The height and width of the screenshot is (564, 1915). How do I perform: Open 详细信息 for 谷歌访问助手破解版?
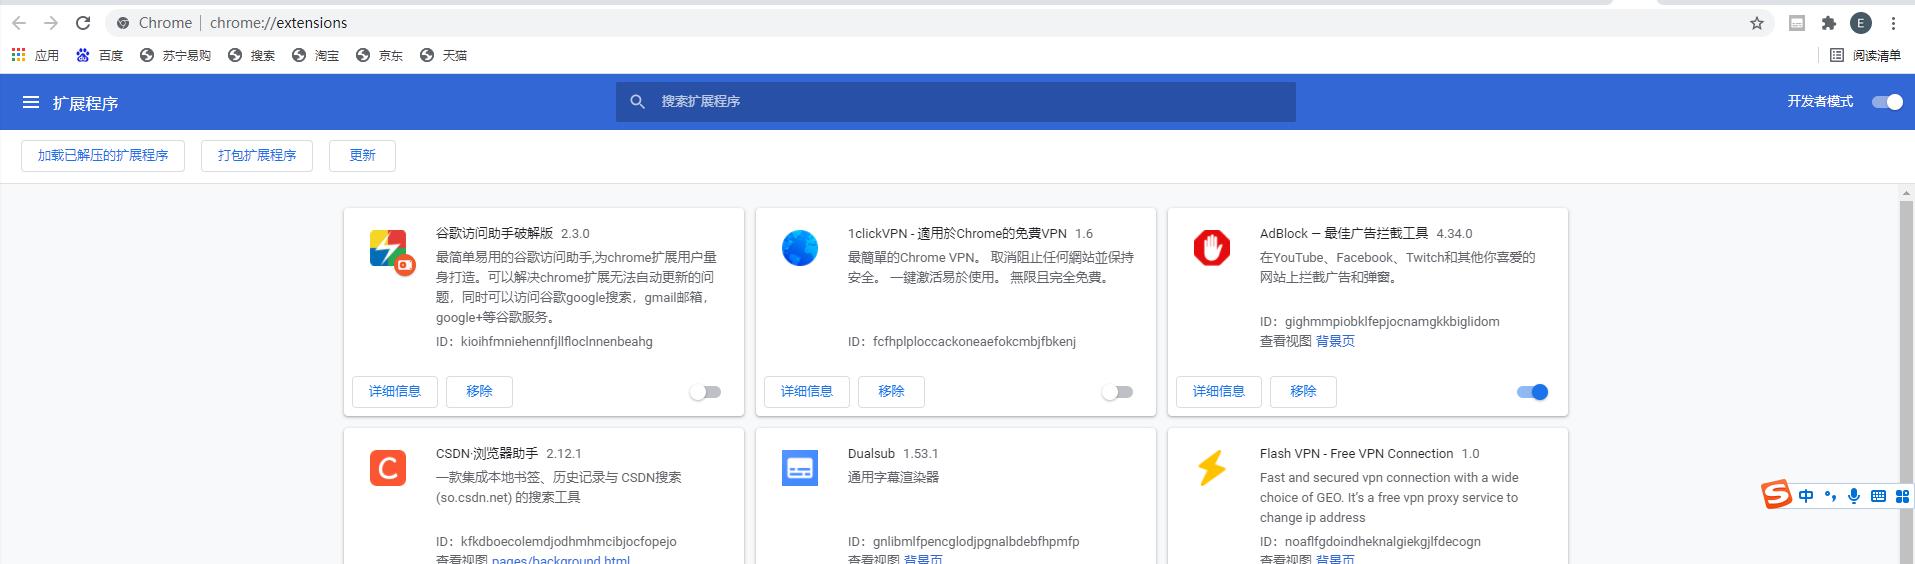[x=395, y=391]
